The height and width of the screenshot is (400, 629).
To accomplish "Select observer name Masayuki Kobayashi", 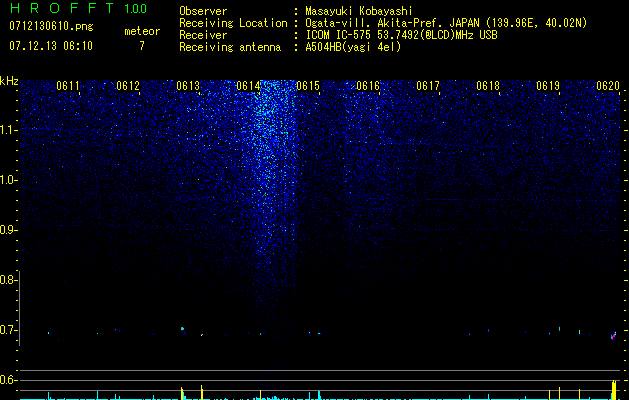I will [x=358, y=11].
